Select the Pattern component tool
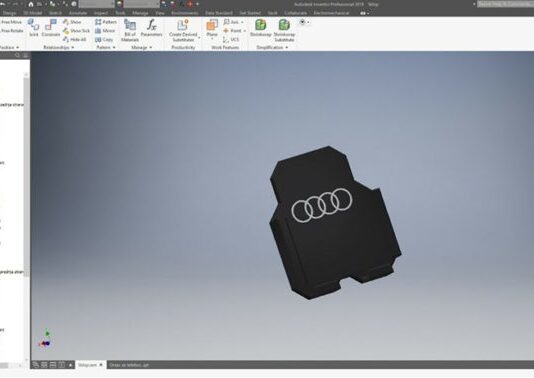 [106, 22]
